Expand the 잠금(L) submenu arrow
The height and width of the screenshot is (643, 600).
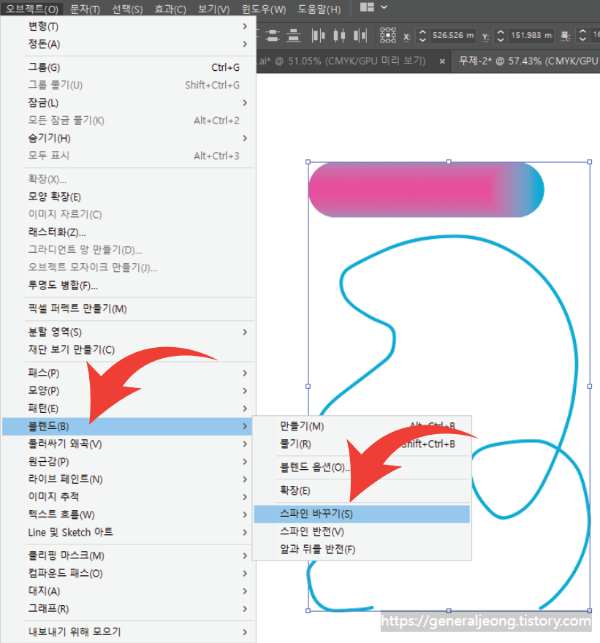click(x=245, y=103)
